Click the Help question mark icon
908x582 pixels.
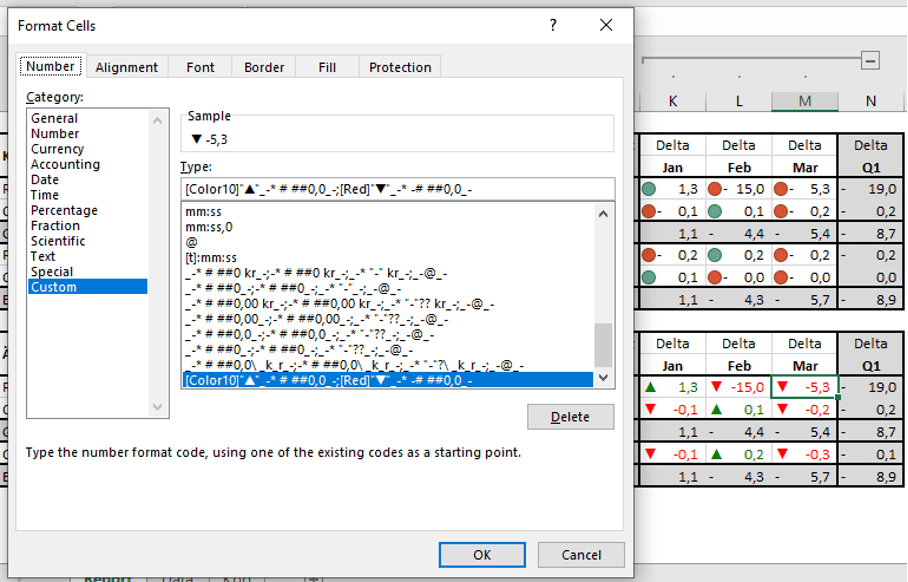pyautogui.click(x=554, y=26)
